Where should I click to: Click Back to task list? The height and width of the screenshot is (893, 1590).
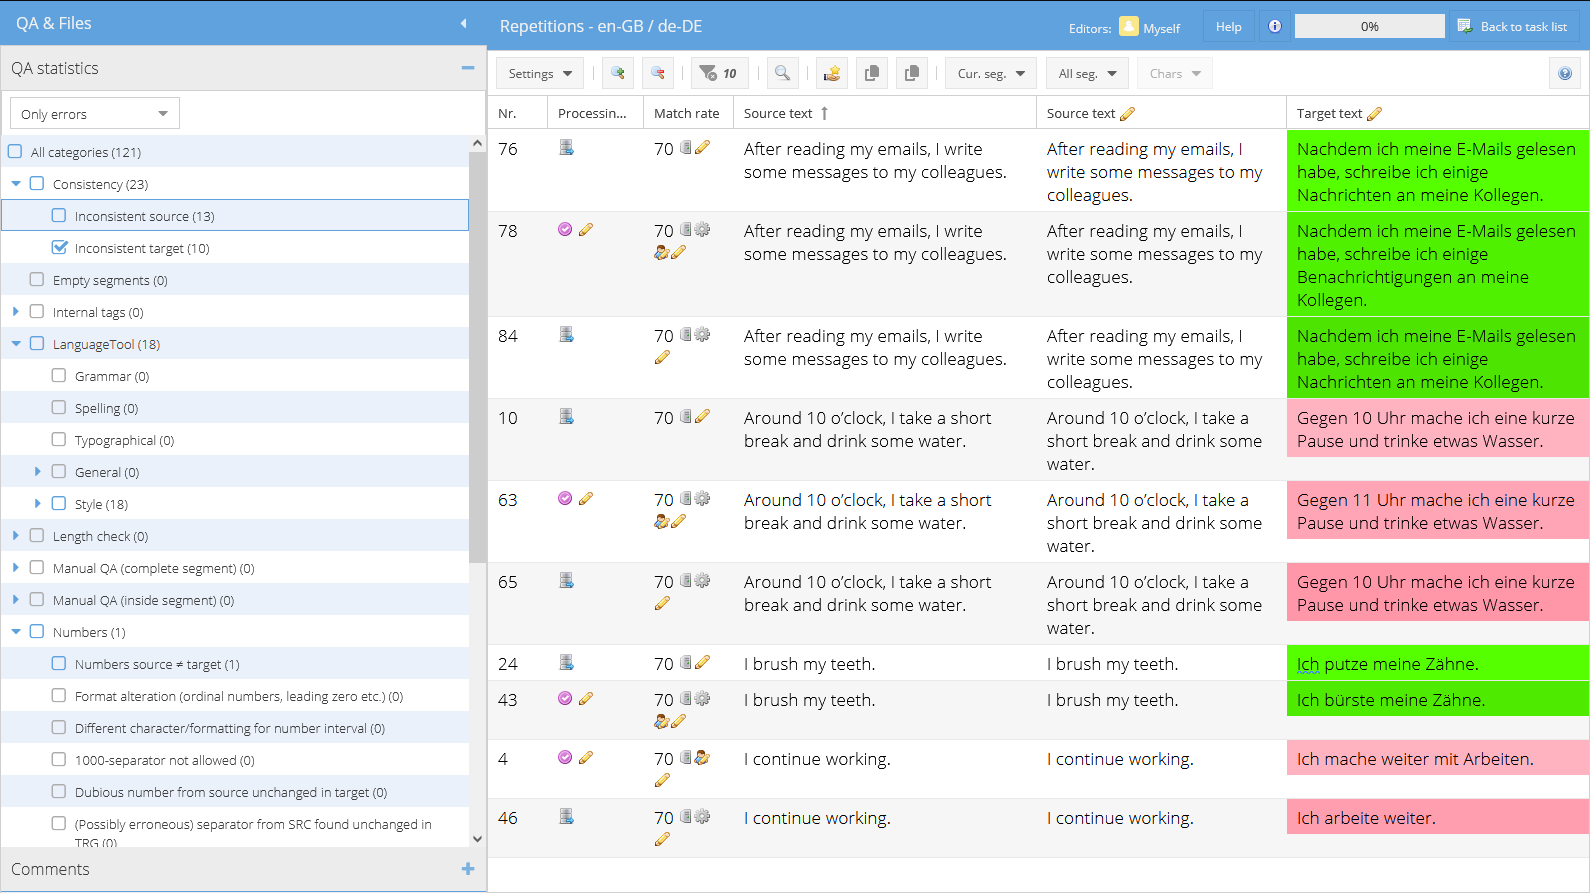click(x=1514, y=27)
